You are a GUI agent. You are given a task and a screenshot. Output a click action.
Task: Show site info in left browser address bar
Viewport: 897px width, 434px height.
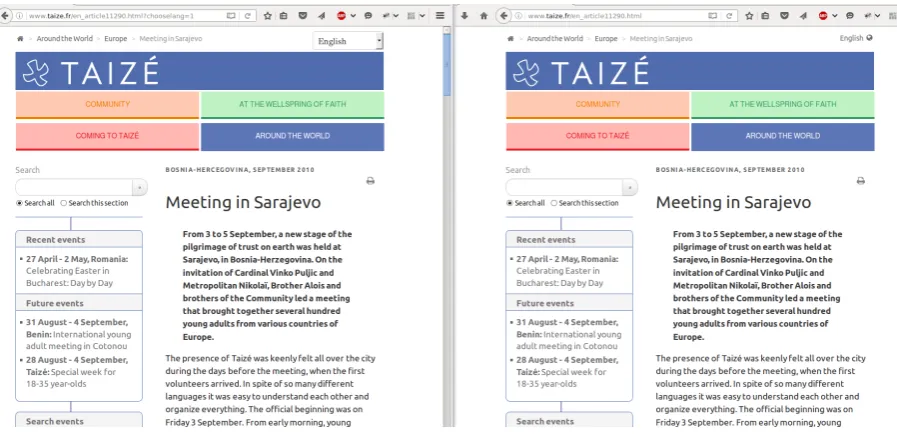(x=19, y=16)
